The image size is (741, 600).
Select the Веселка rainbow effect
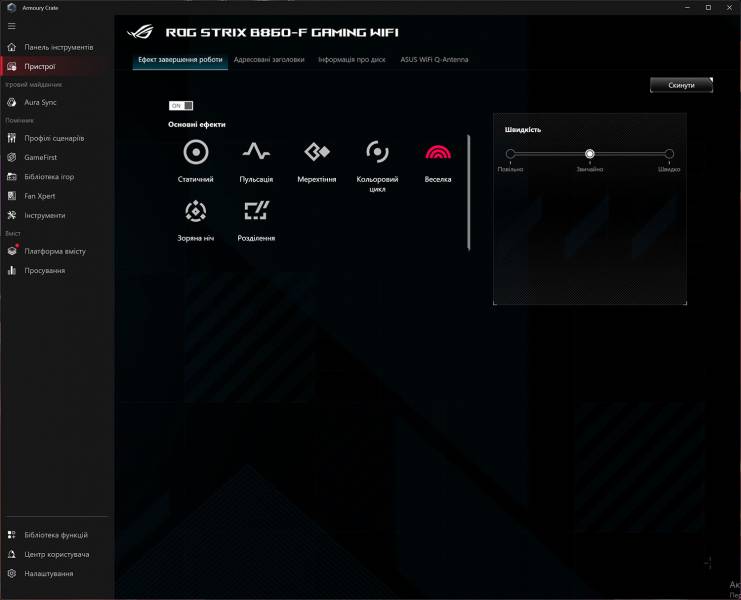click(438, 152)
